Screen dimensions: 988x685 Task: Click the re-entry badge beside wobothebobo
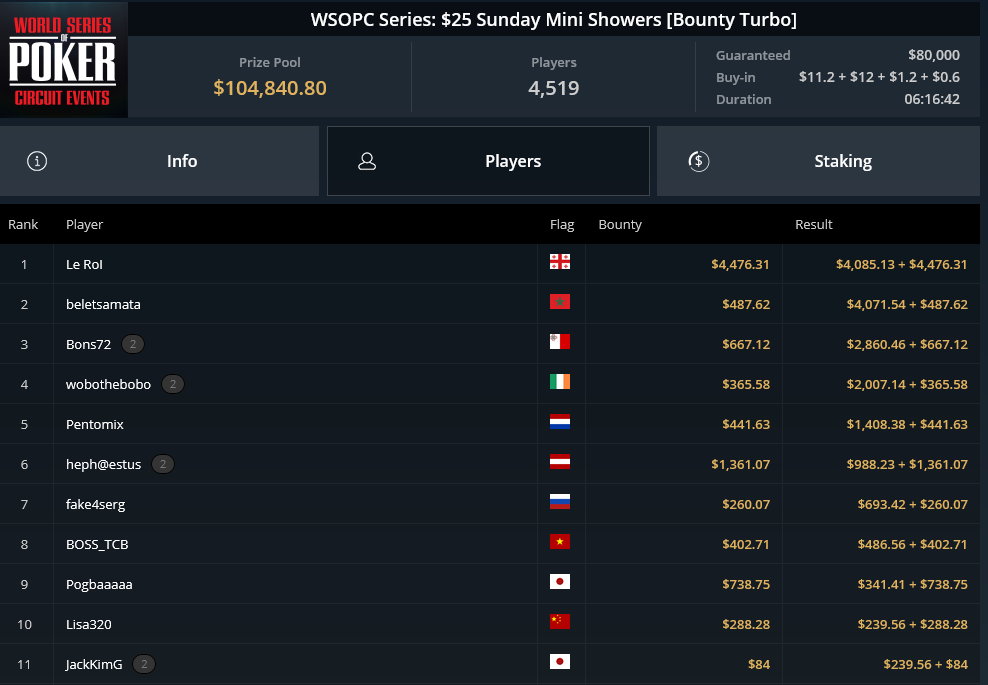pyautogui.click(x=173, y=384)
